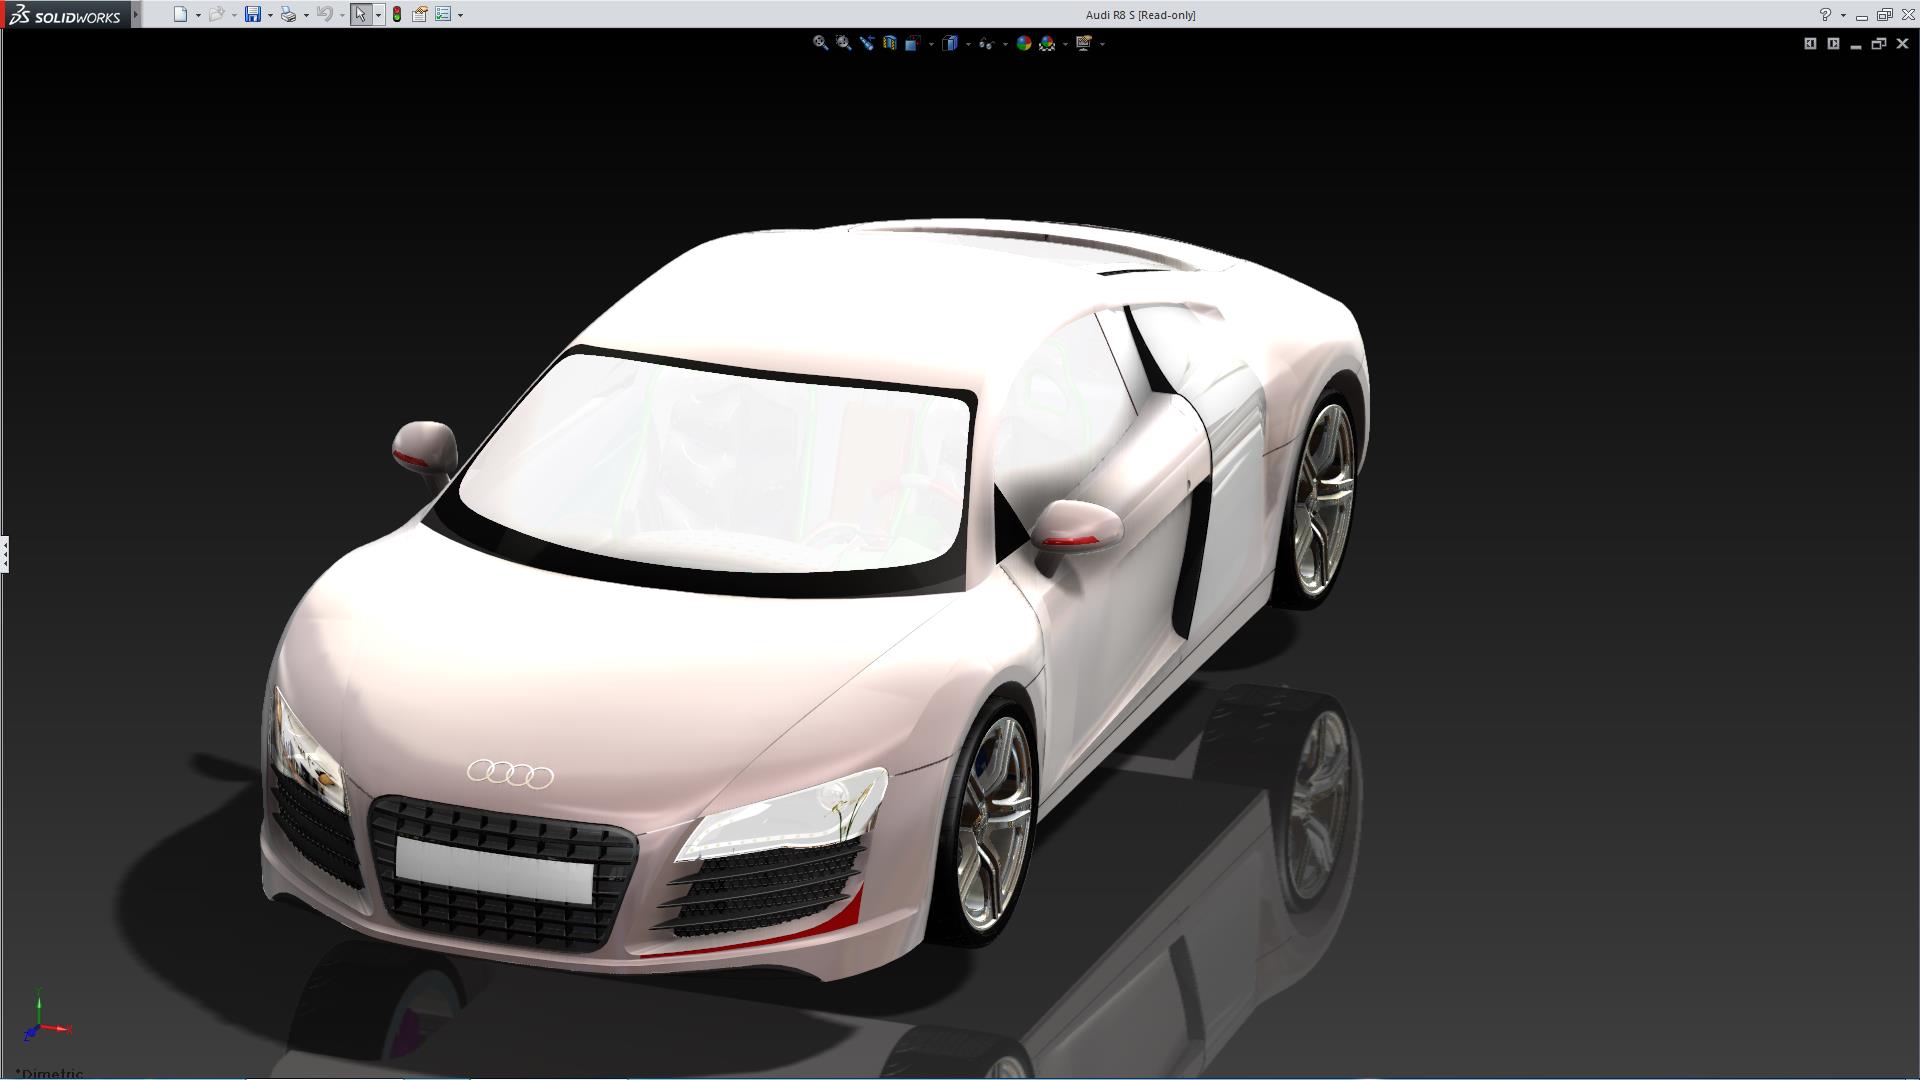
Task: Save the Audi R8 document
Action: click(x=252, y=14)
